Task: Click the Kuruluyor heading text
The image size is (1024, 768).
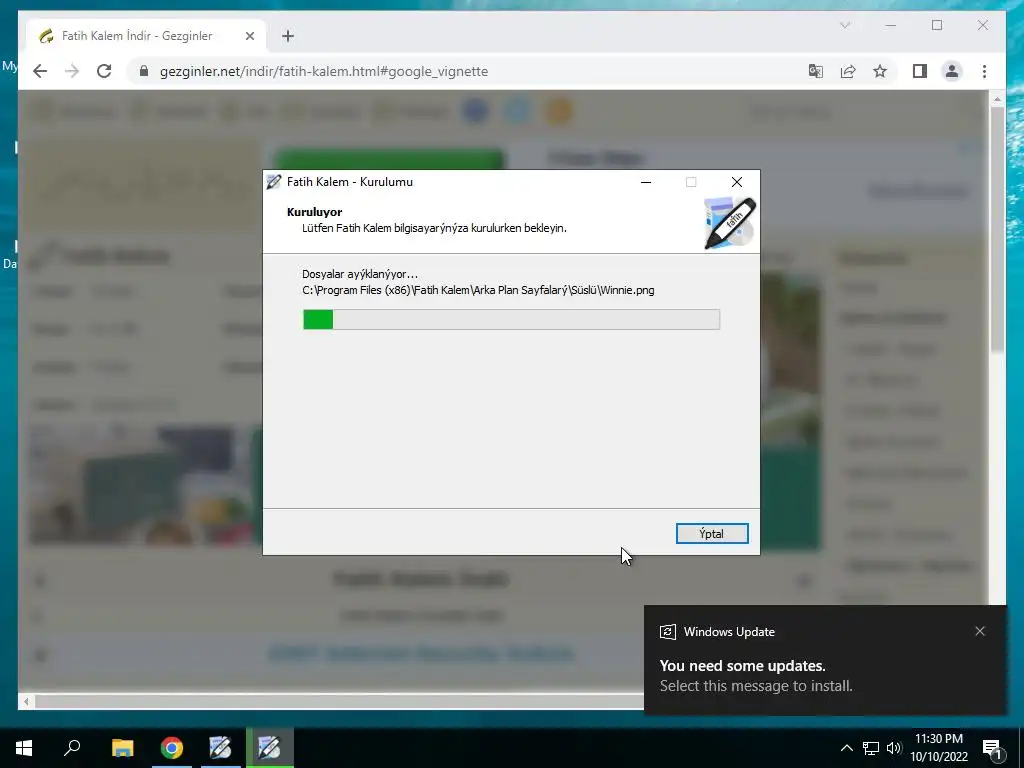Action: tap(314, 212)
